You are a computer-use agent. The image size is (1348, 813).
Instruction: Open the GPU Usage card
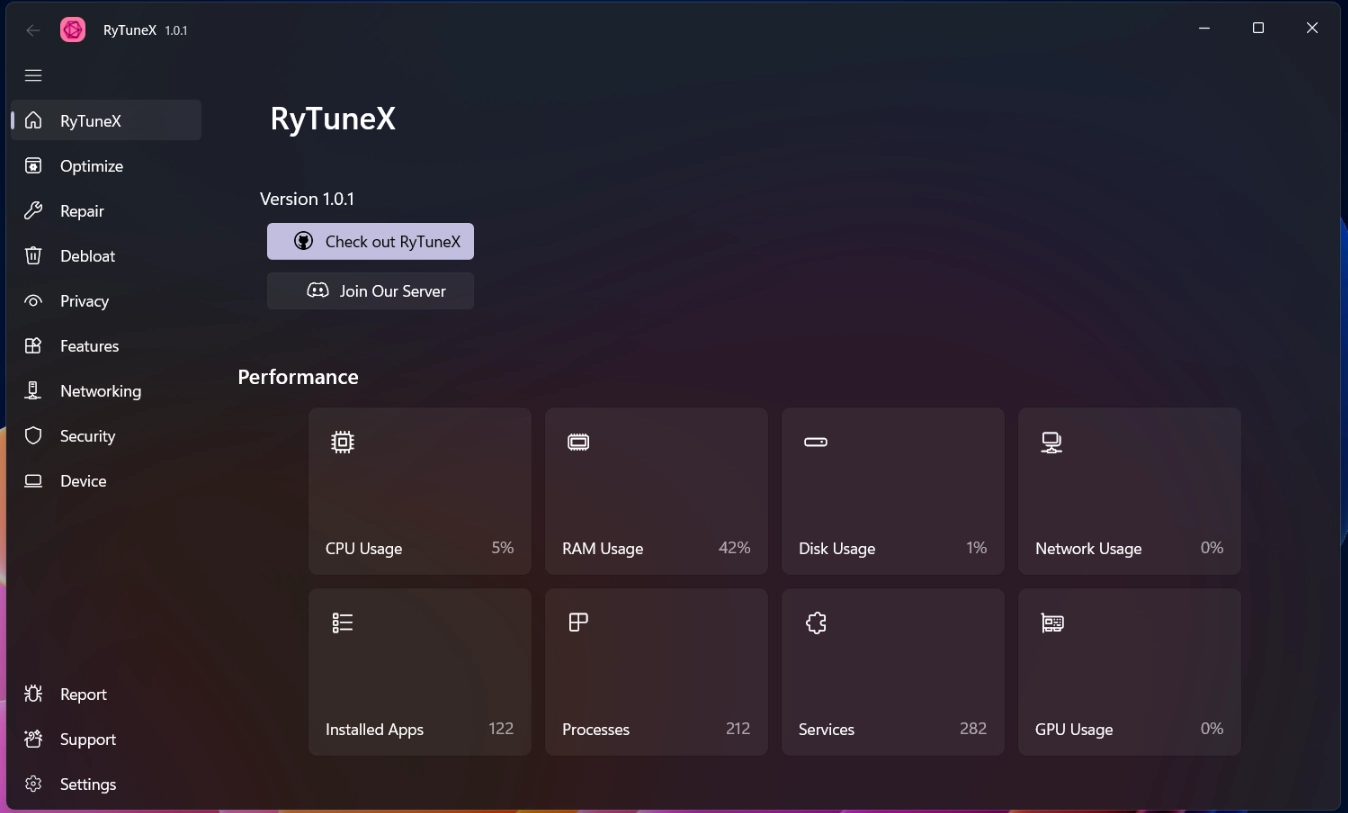click(x=1129, y=672)
